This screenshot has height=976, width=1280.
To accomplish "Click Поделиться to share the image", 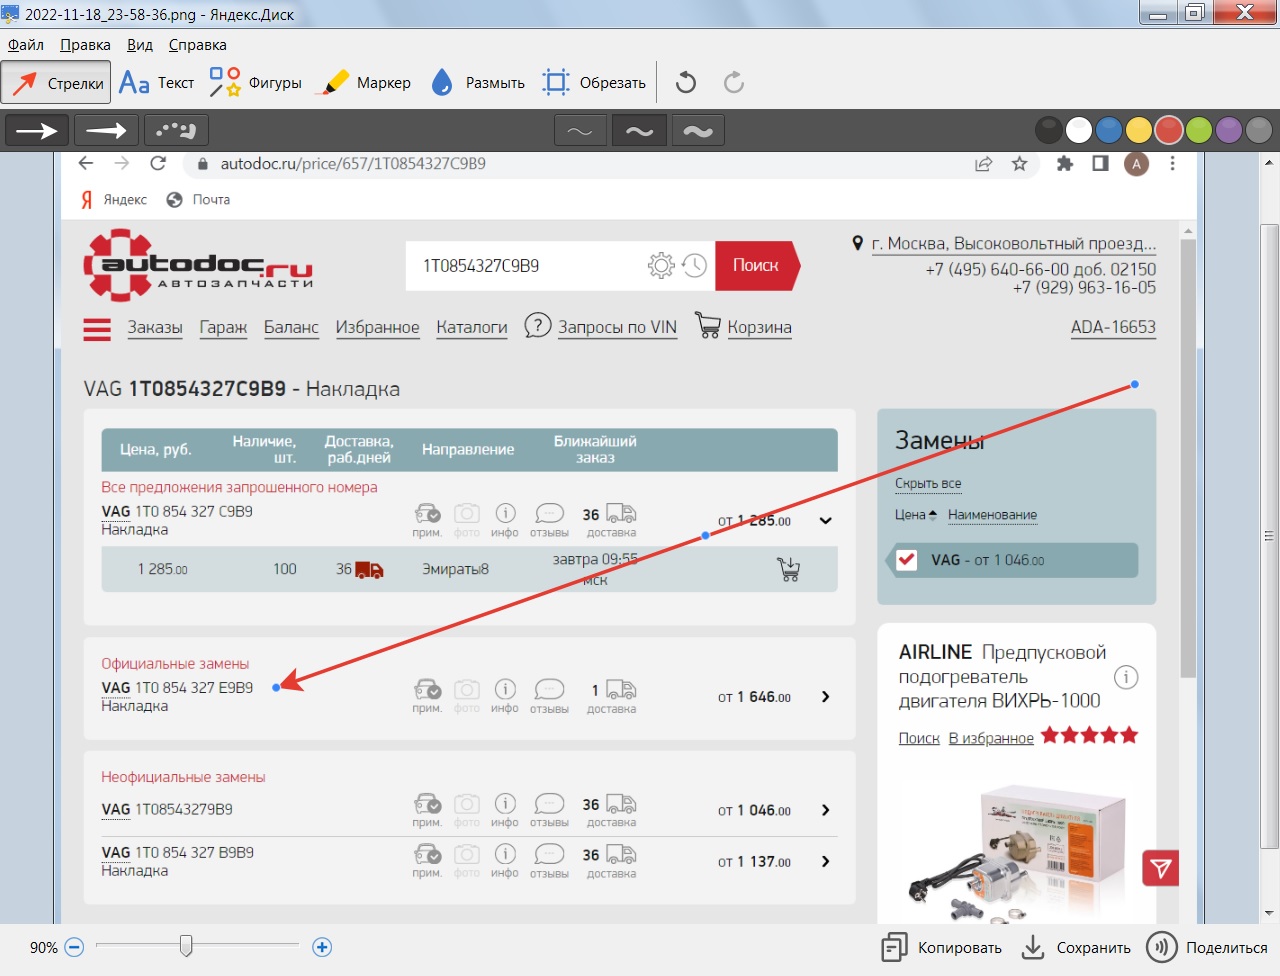I will click(x=1207, y=948).
